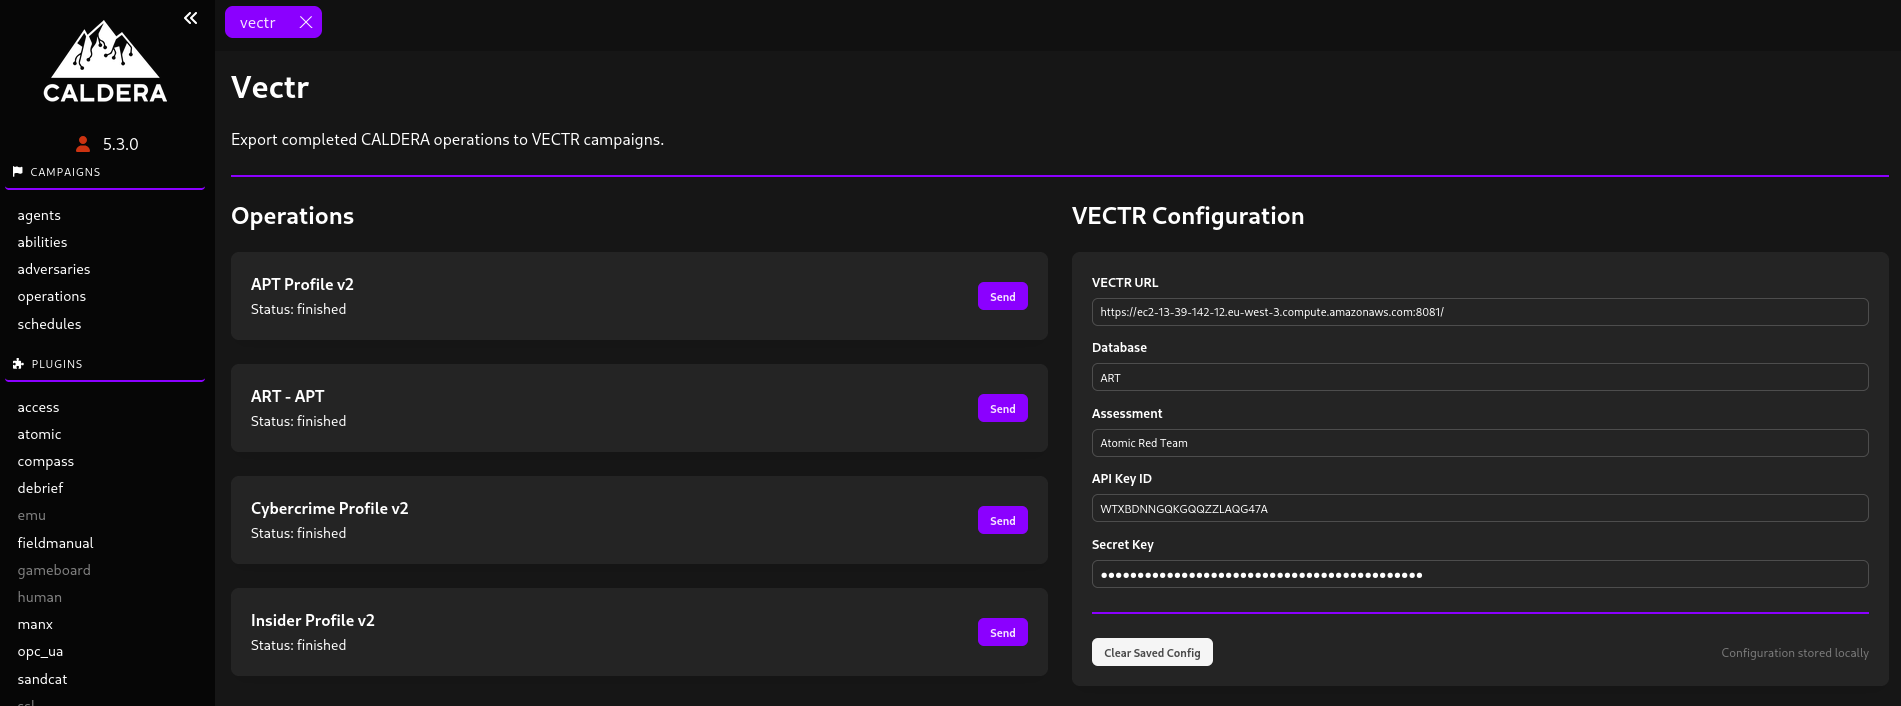Open the opc_ua plugin

click(x=40, y=651)
